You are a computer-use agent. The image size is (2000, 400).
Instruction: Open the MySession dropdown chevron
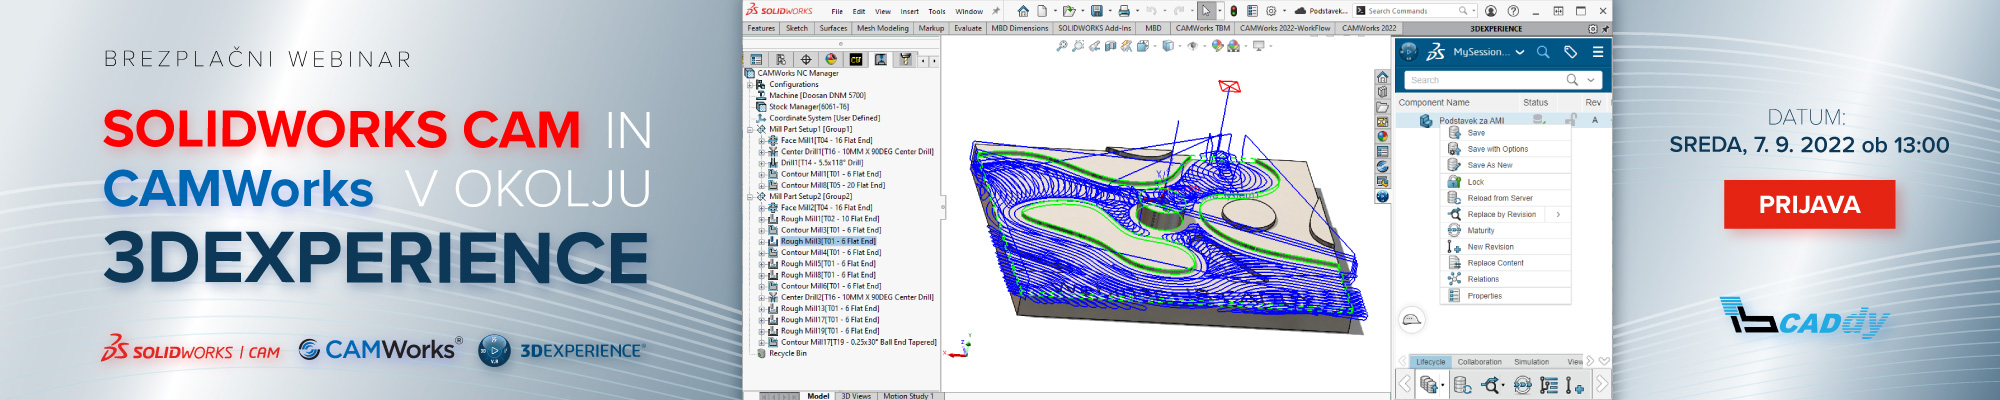pos(1520,52)
